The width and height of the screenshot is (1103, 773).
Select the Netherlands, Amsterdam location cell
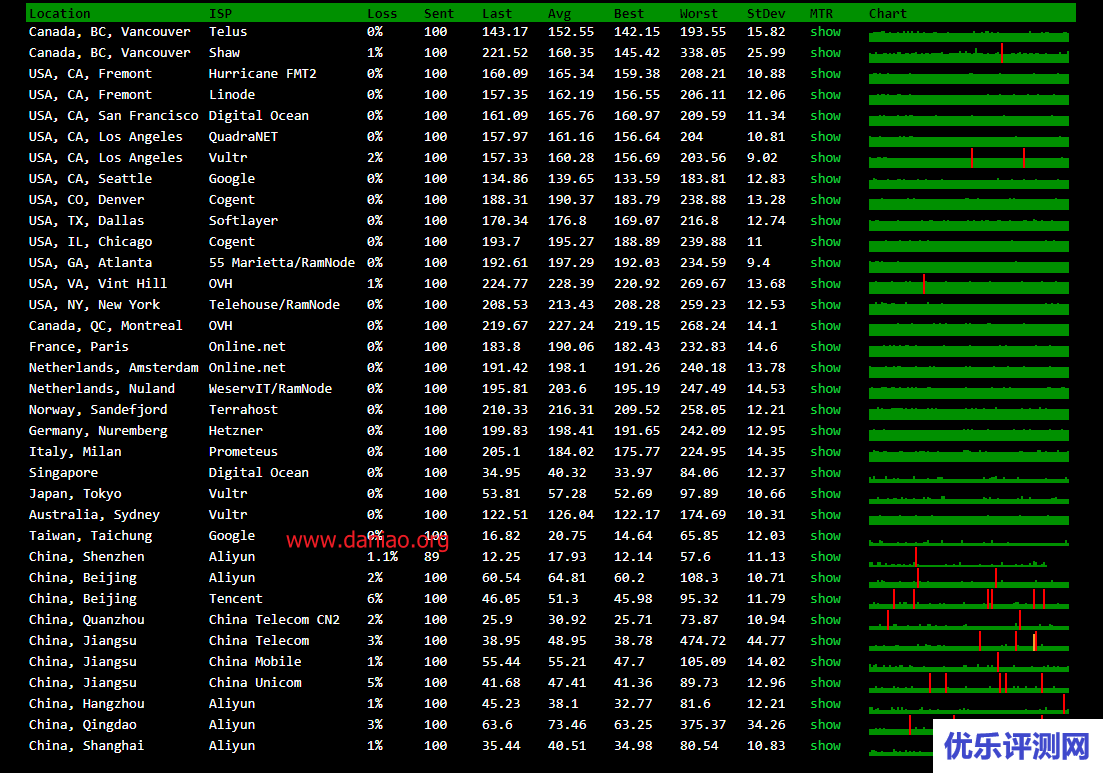114,368
